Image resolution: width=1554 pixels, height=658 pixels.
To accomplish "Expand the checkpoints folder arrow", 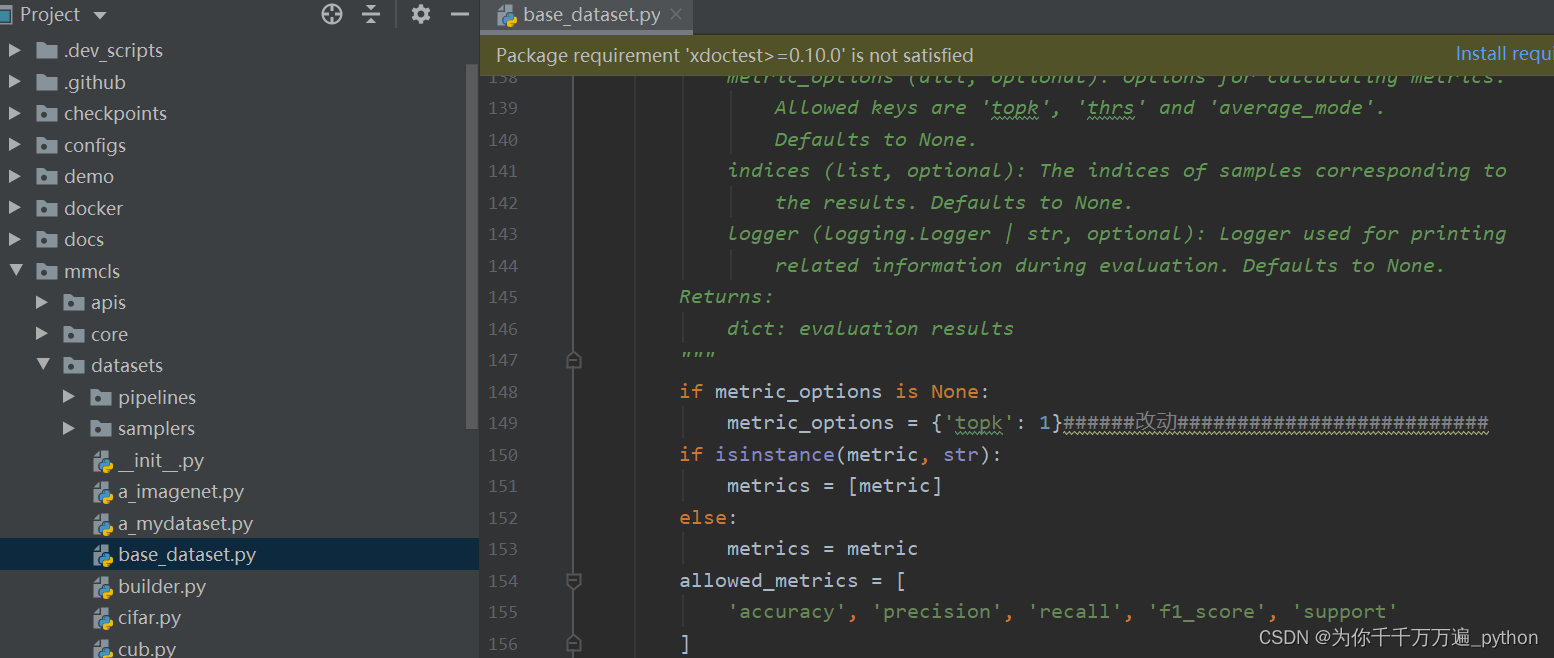I will pos(14,113).
